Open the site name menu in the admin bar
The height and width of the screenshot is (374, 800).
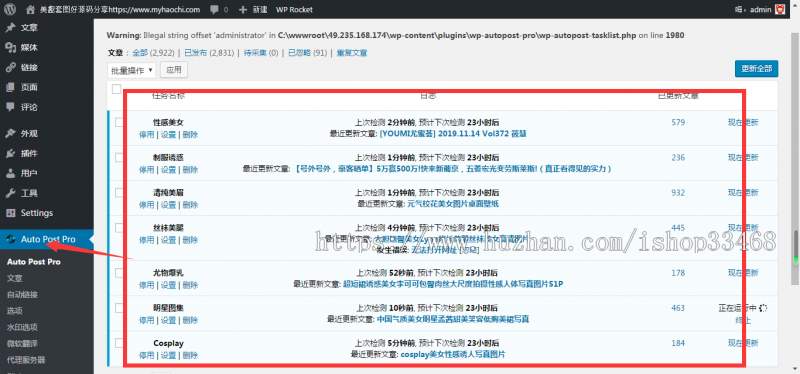tap(120, 9)
